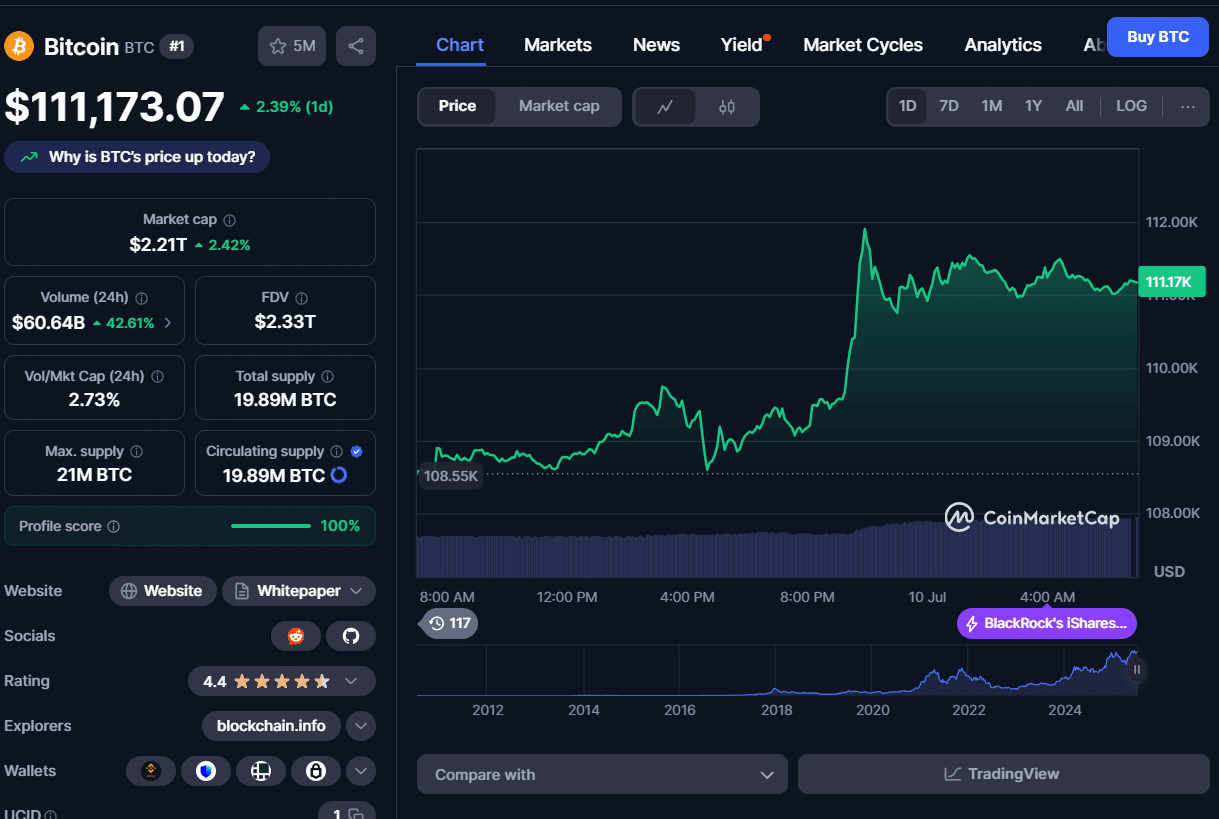
Task: Click the Total supply info icon
Action: tap(328, 377)
